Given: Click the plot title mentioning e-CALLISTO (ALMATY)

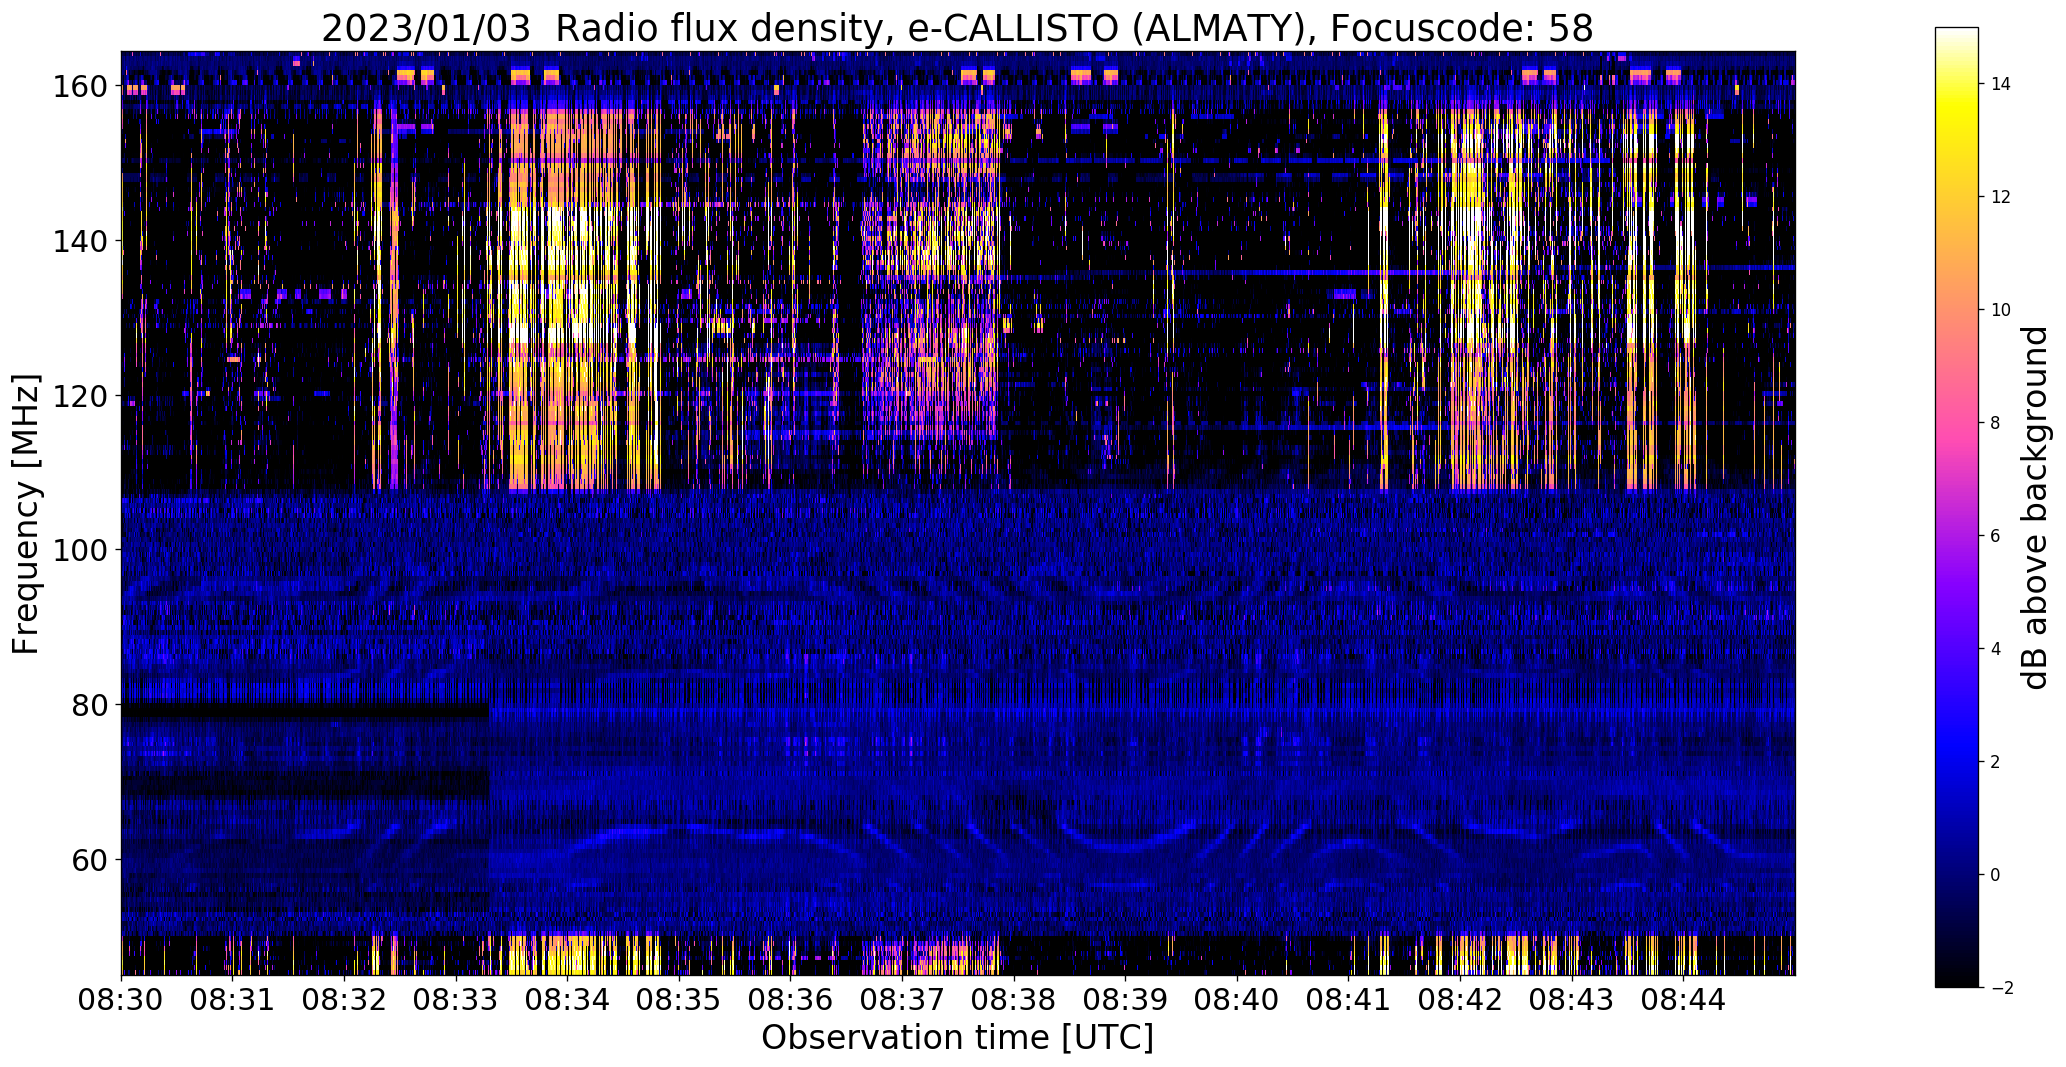Looking at the screenshot, I should coord(957,28).
